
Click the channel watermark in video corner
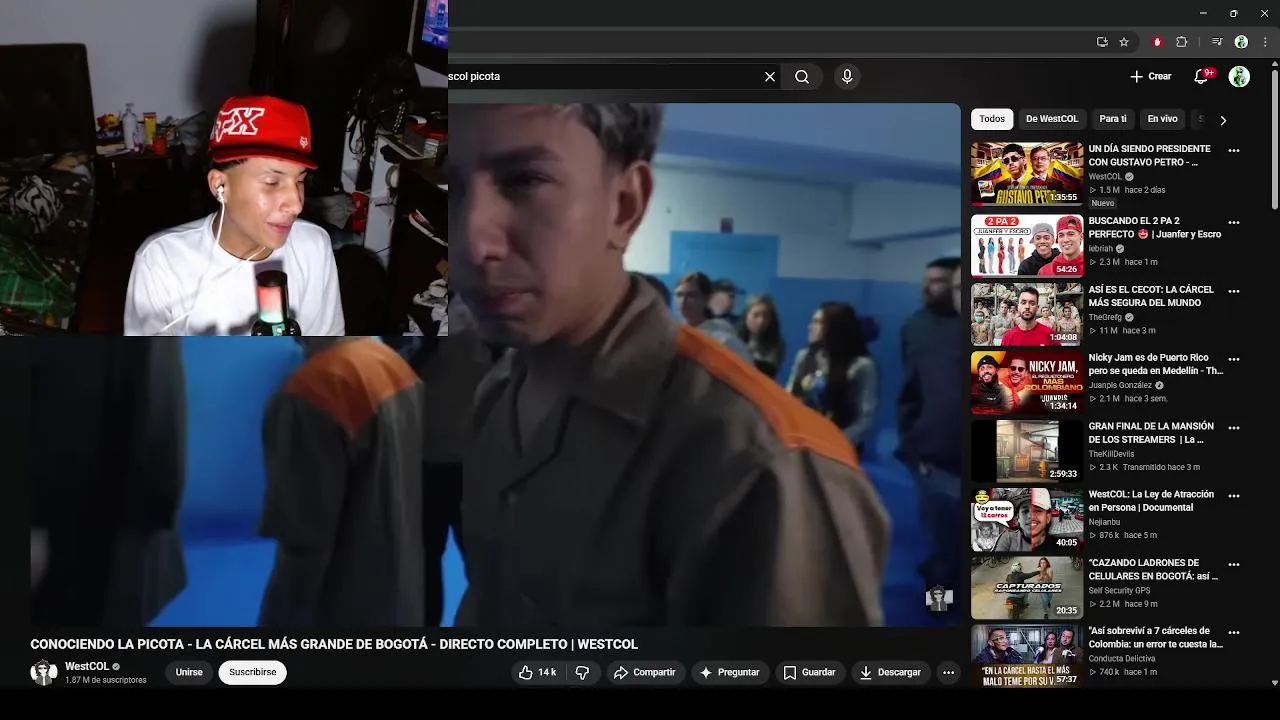(939, 598)
